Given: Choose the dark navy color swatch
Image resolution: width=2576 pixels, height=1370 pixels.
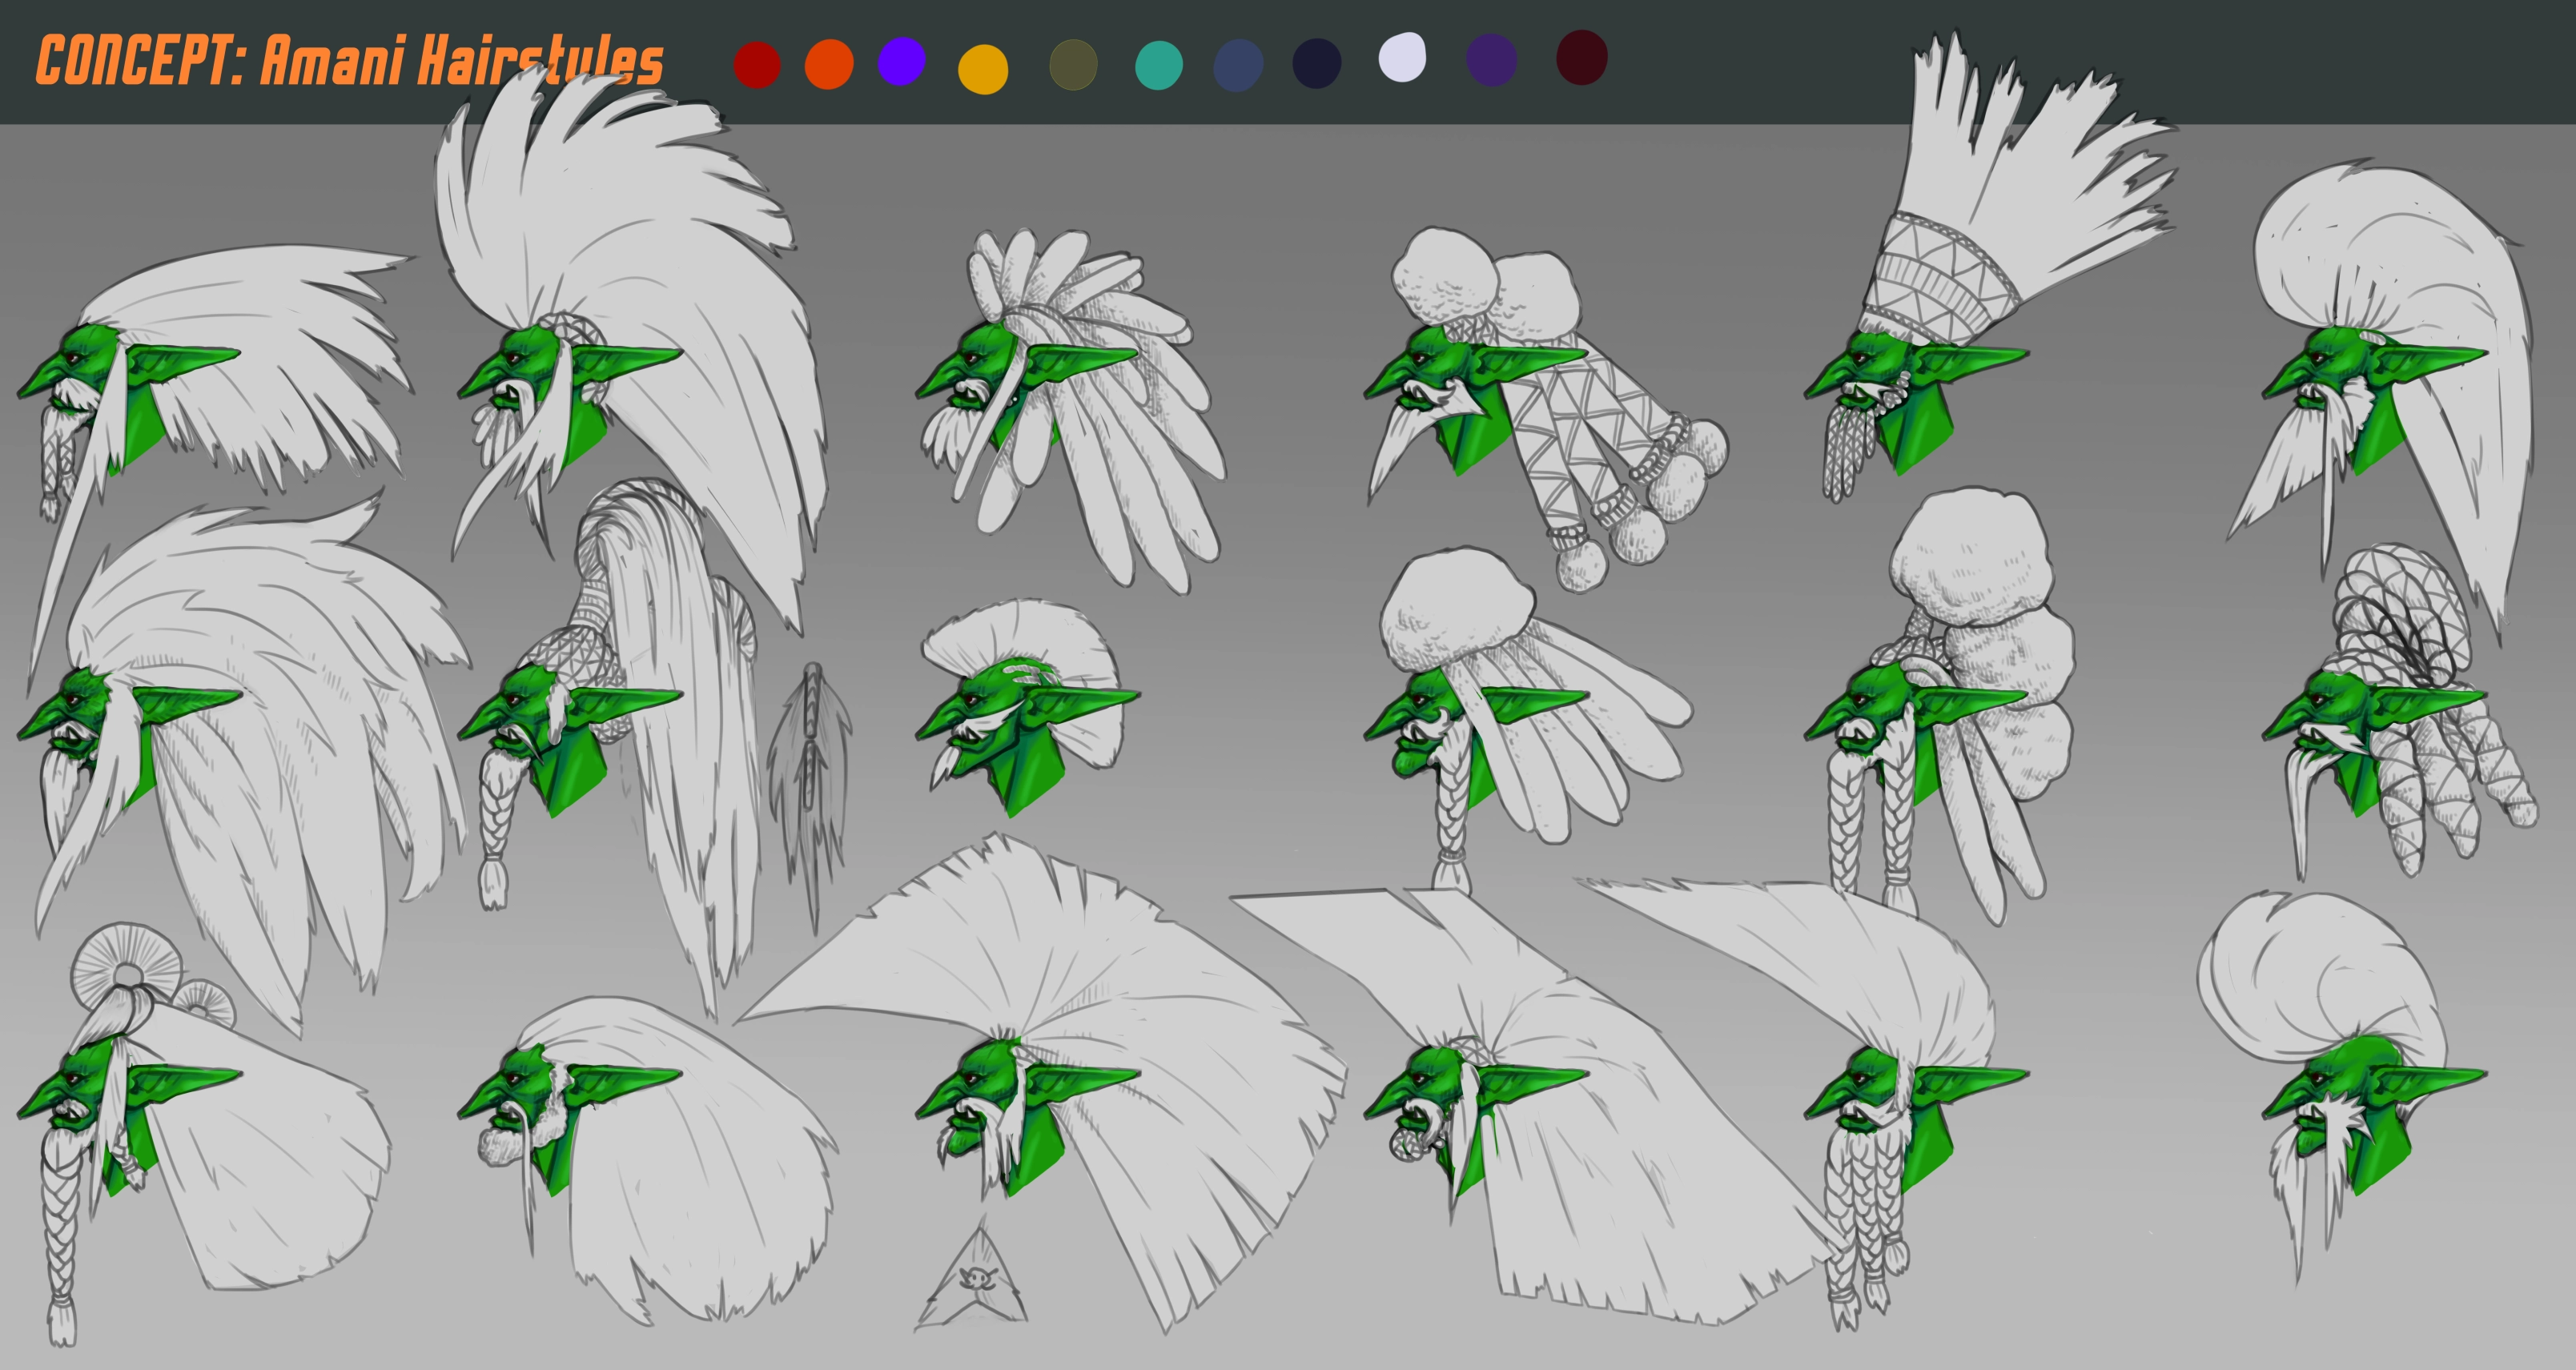Looking at the screenshot, I should coord(1316,64).
